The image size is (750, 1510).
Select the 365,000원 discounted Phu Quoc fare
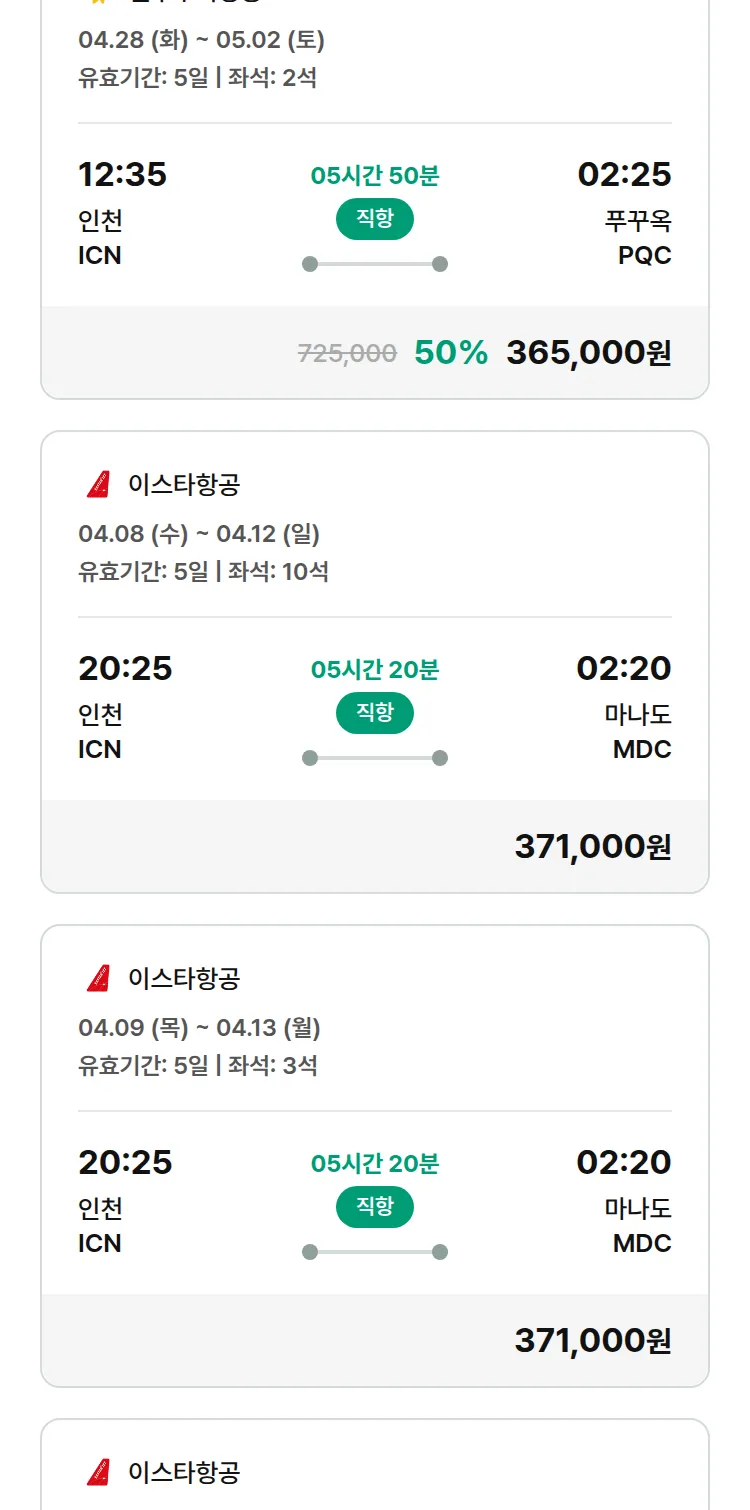[x=588, y=352]
